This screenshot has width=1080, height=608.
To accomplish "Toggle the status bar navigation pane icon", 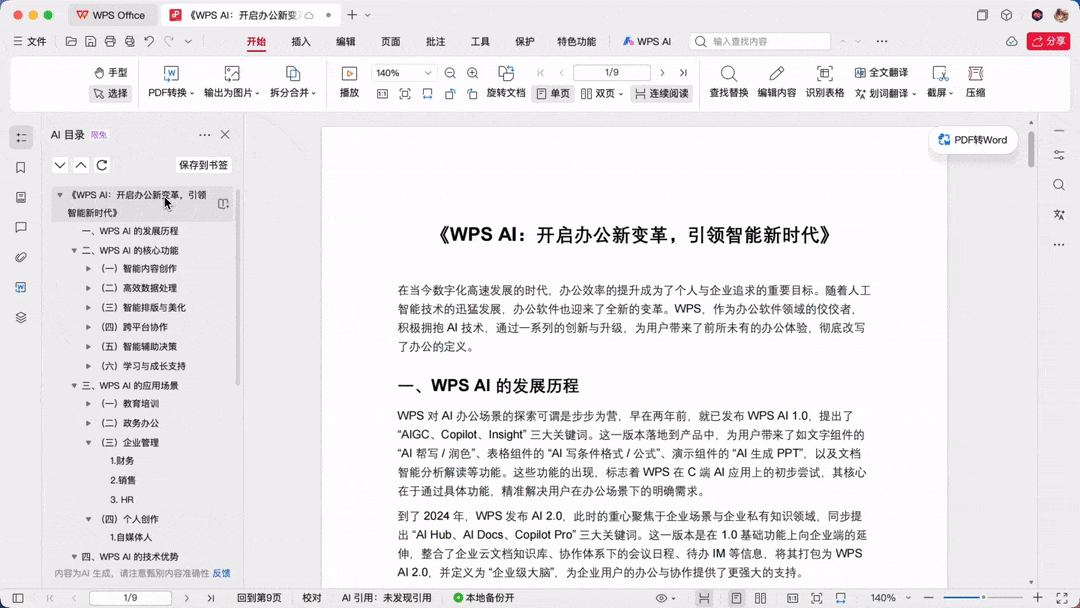I will (18, 598).
